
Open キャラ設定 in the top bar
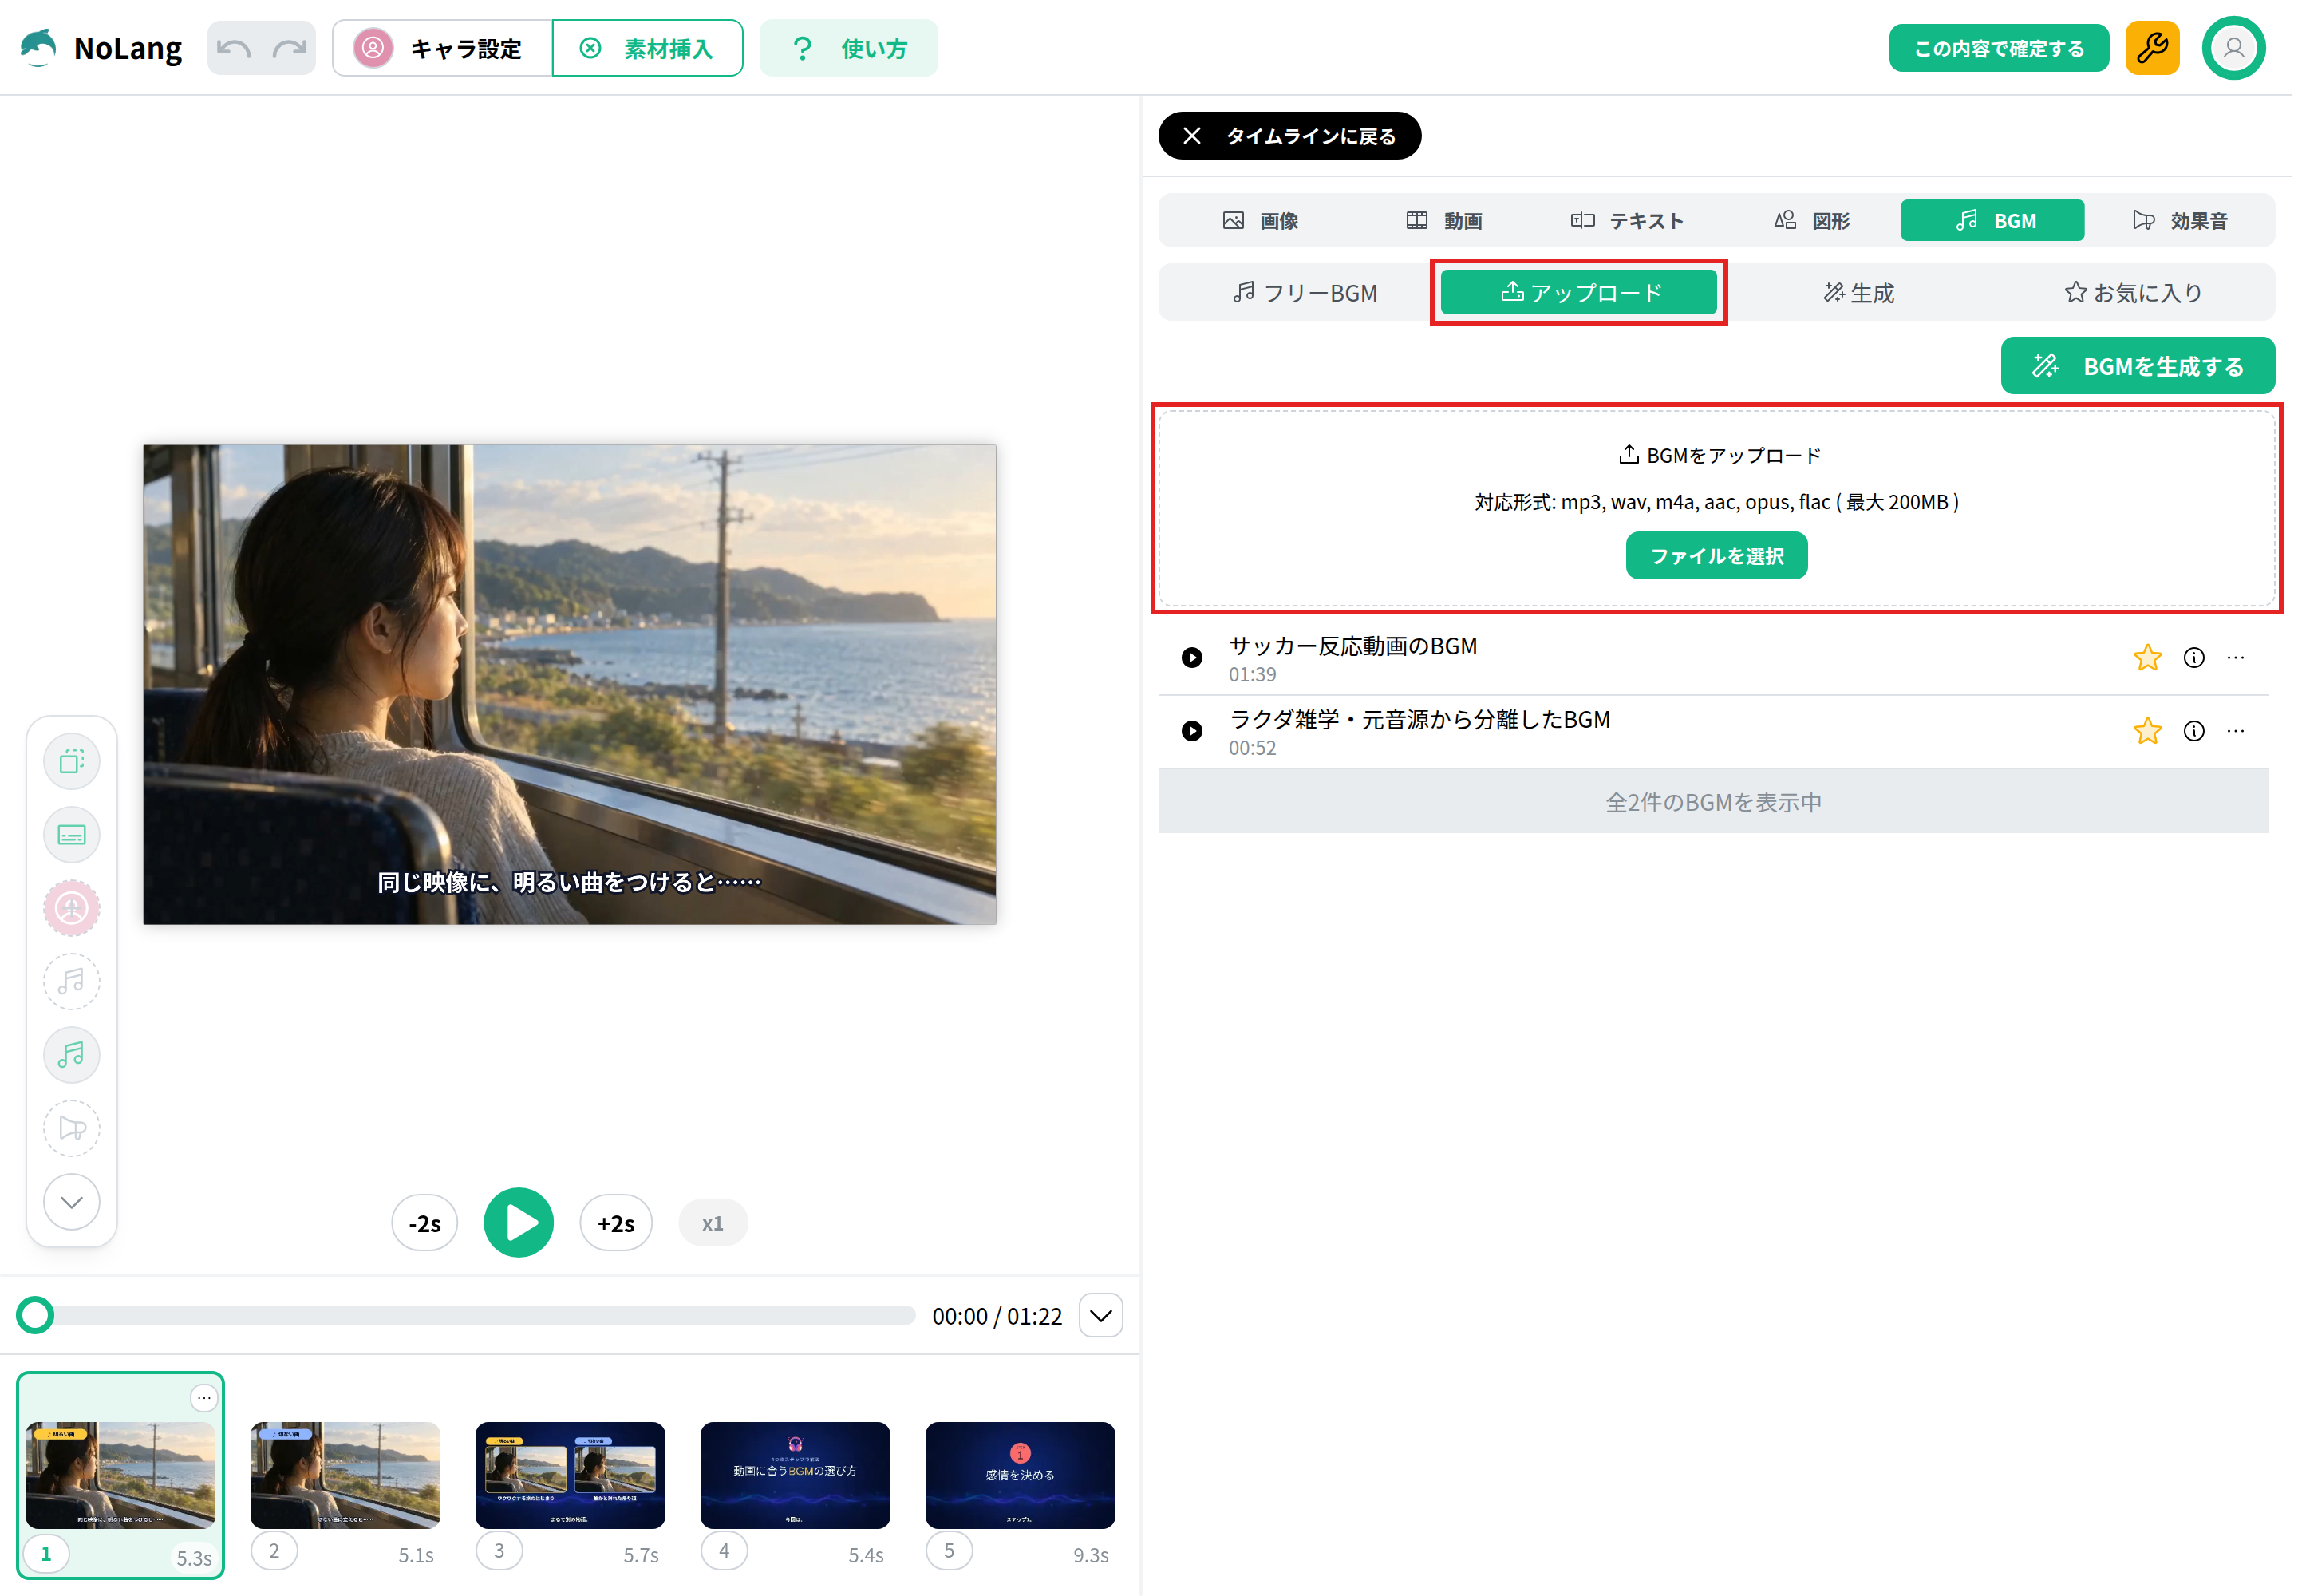(442, 48)
